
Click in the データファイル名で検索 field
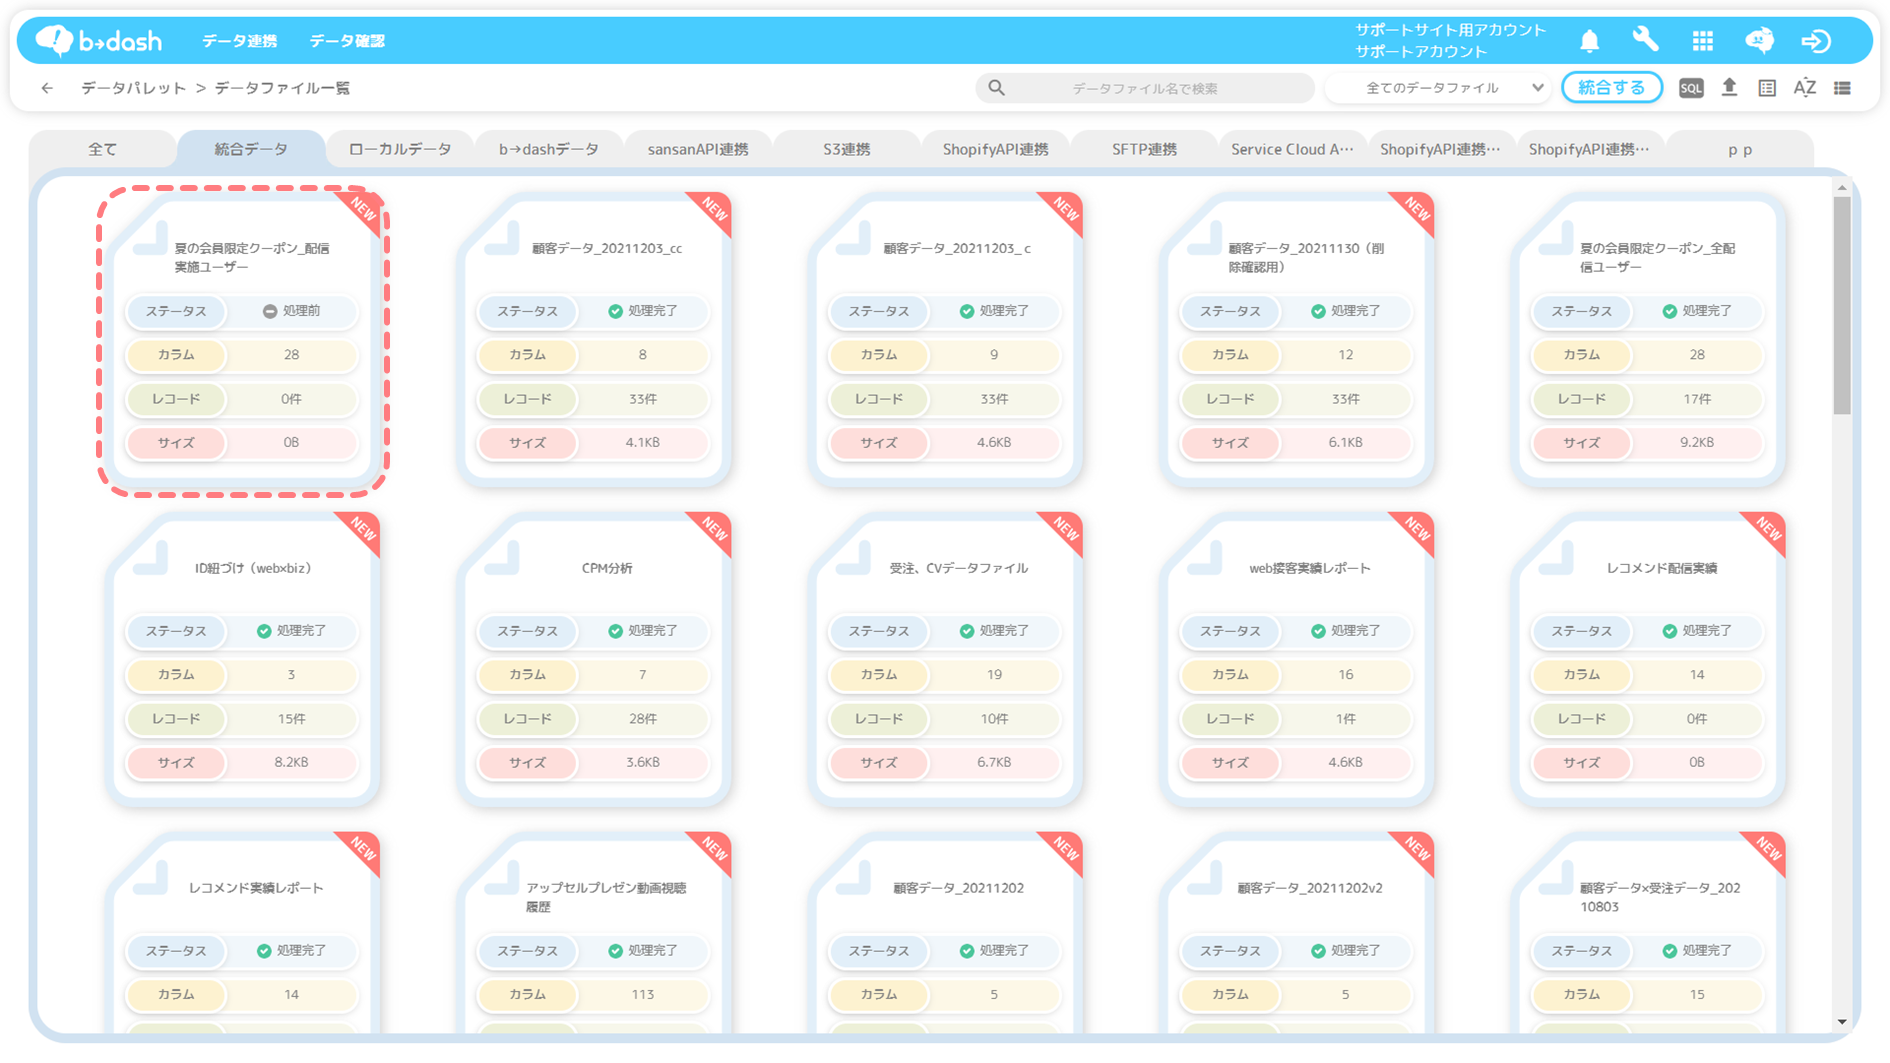[1144, 88]
